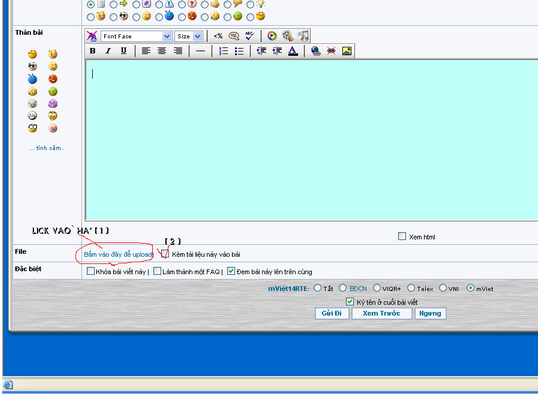Screen dimensions: 538x394
Task: Insert horizontal rule line icon
Action: 200,51
